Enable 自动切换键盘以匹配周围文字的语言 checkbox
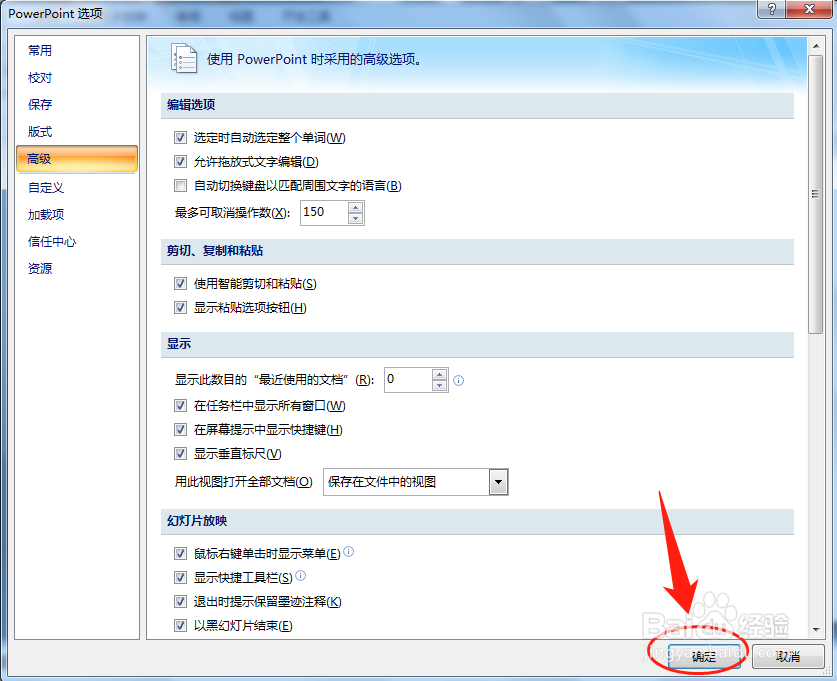The width and height of the screenshot is (837, 681). coord(180,186)
